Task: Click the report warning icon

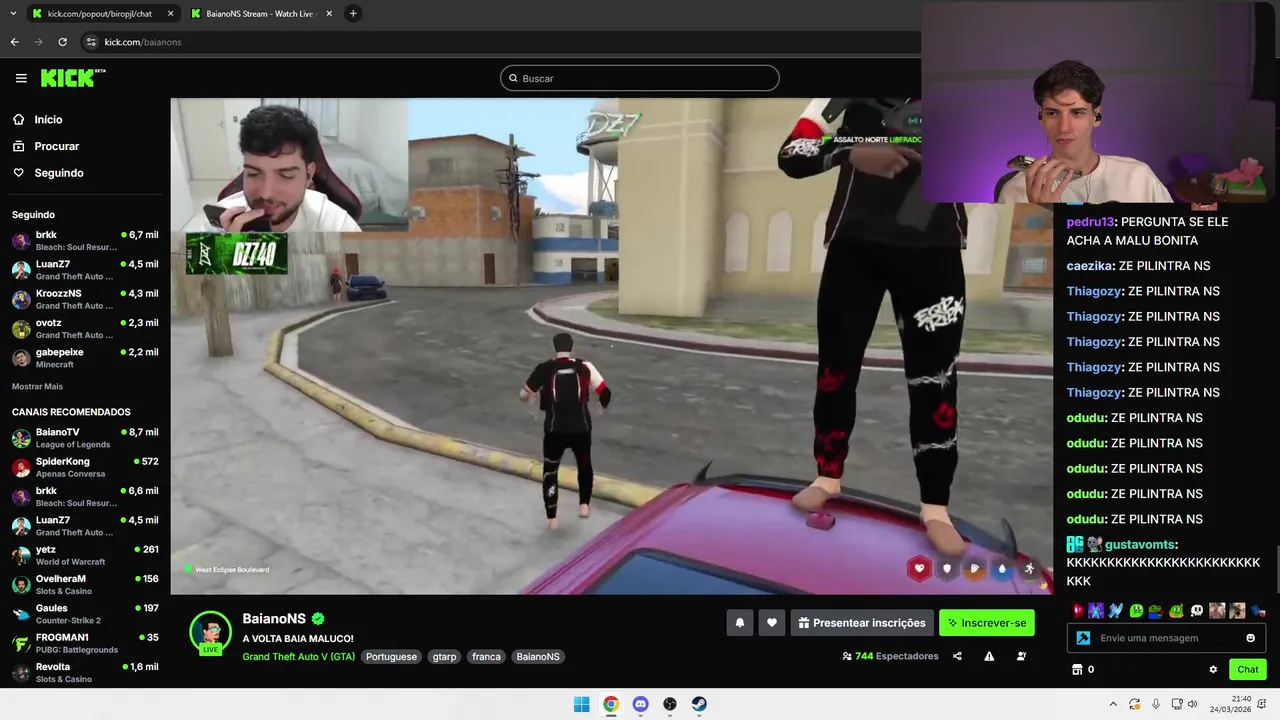Action: coord(989,657)
